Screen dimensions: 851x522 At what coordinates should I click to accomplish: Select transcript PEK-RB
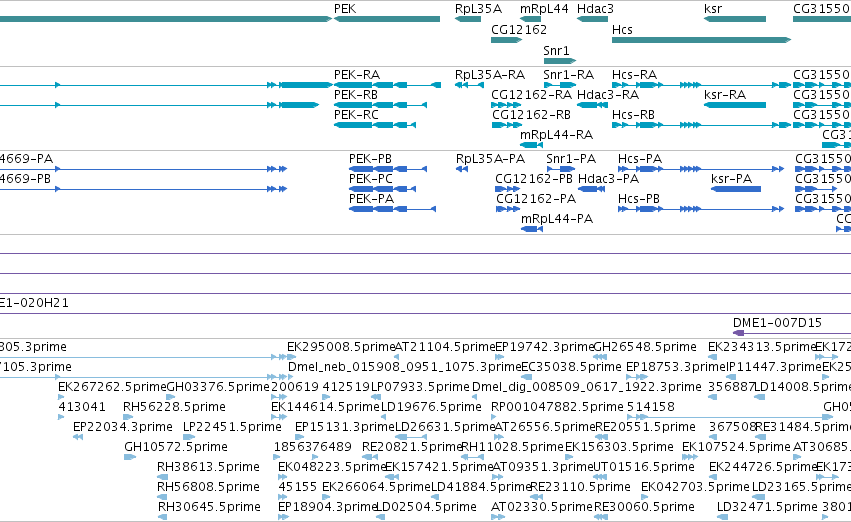(x=380, y=105)
